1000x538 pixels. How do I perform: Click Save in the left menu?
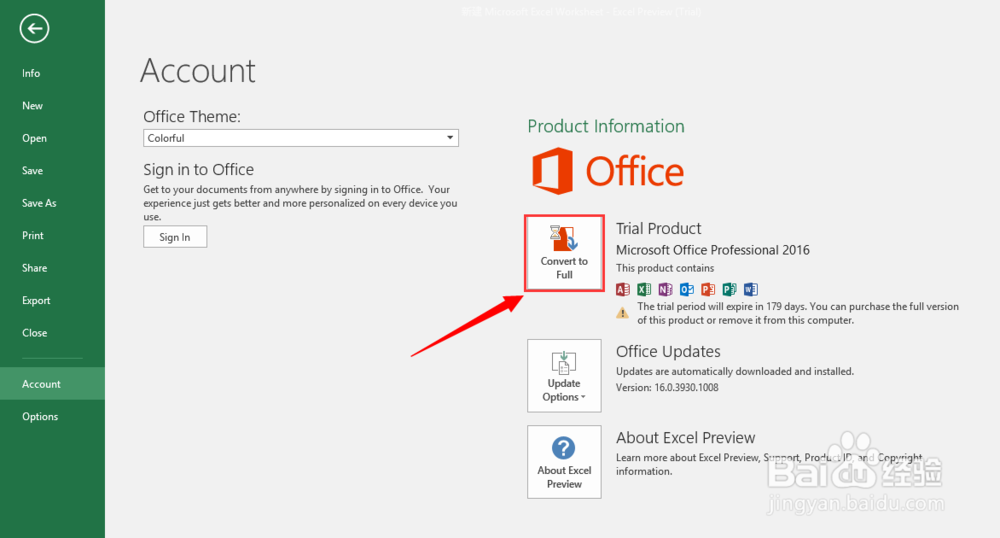point(32,171)
